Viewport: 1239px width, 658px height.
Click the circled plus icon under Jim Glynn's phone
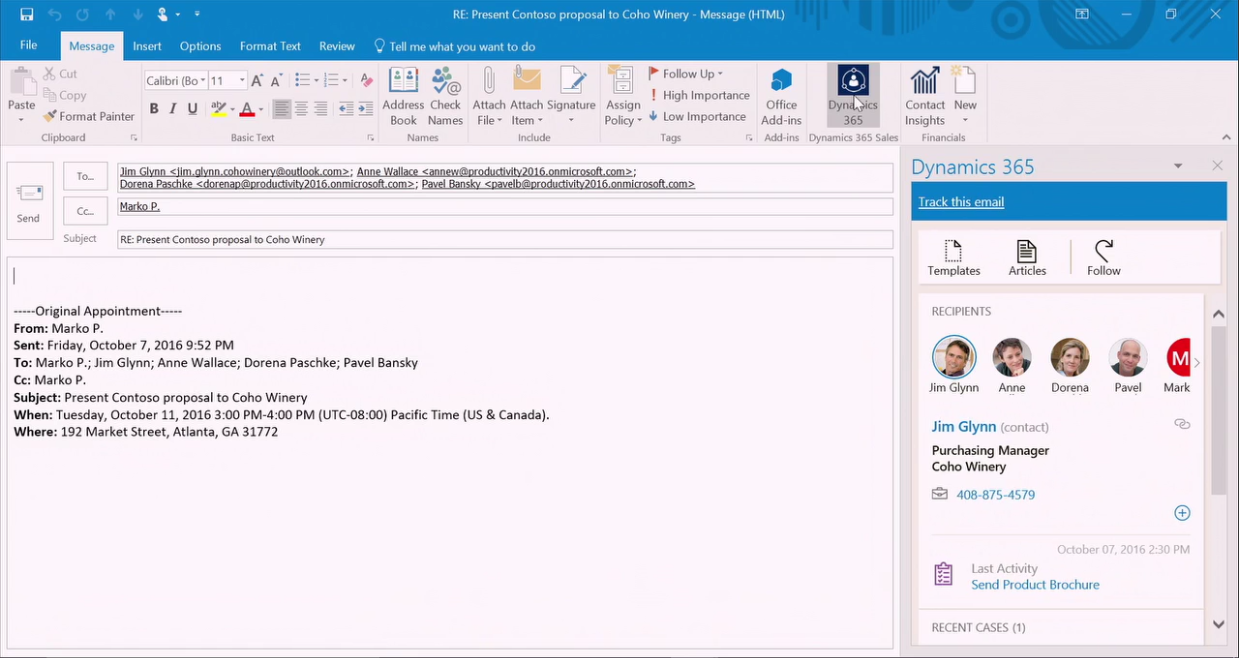[x=1182, y=513]
